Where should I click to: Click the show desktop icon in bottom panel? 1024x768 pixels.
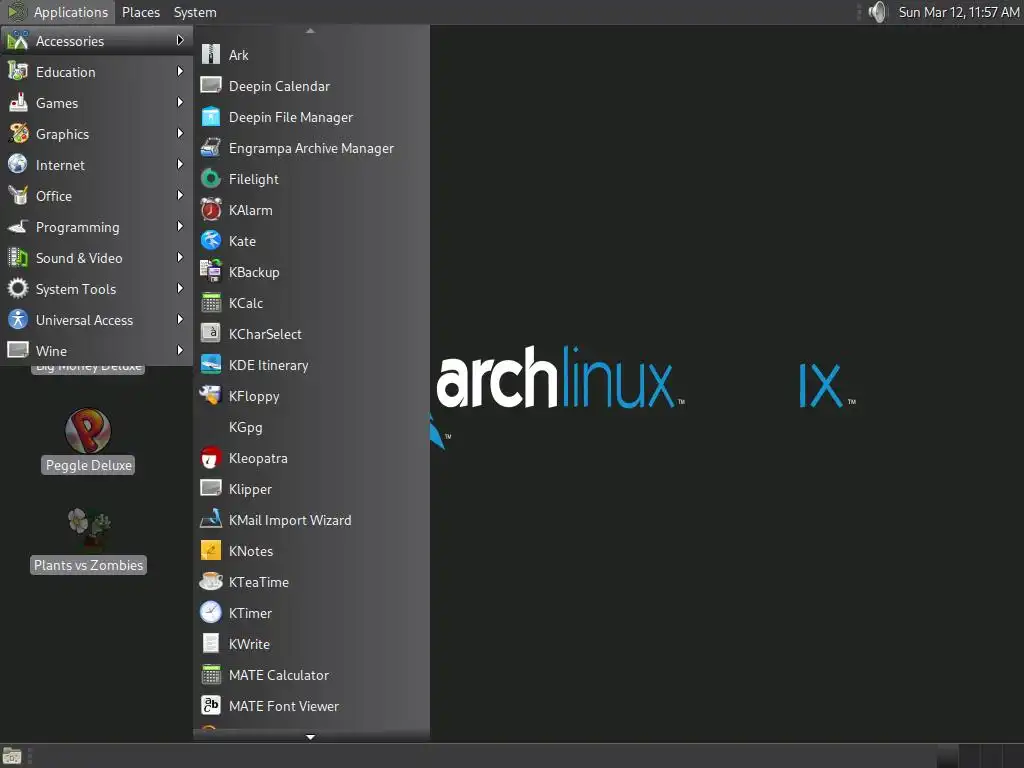click(12, 756)
